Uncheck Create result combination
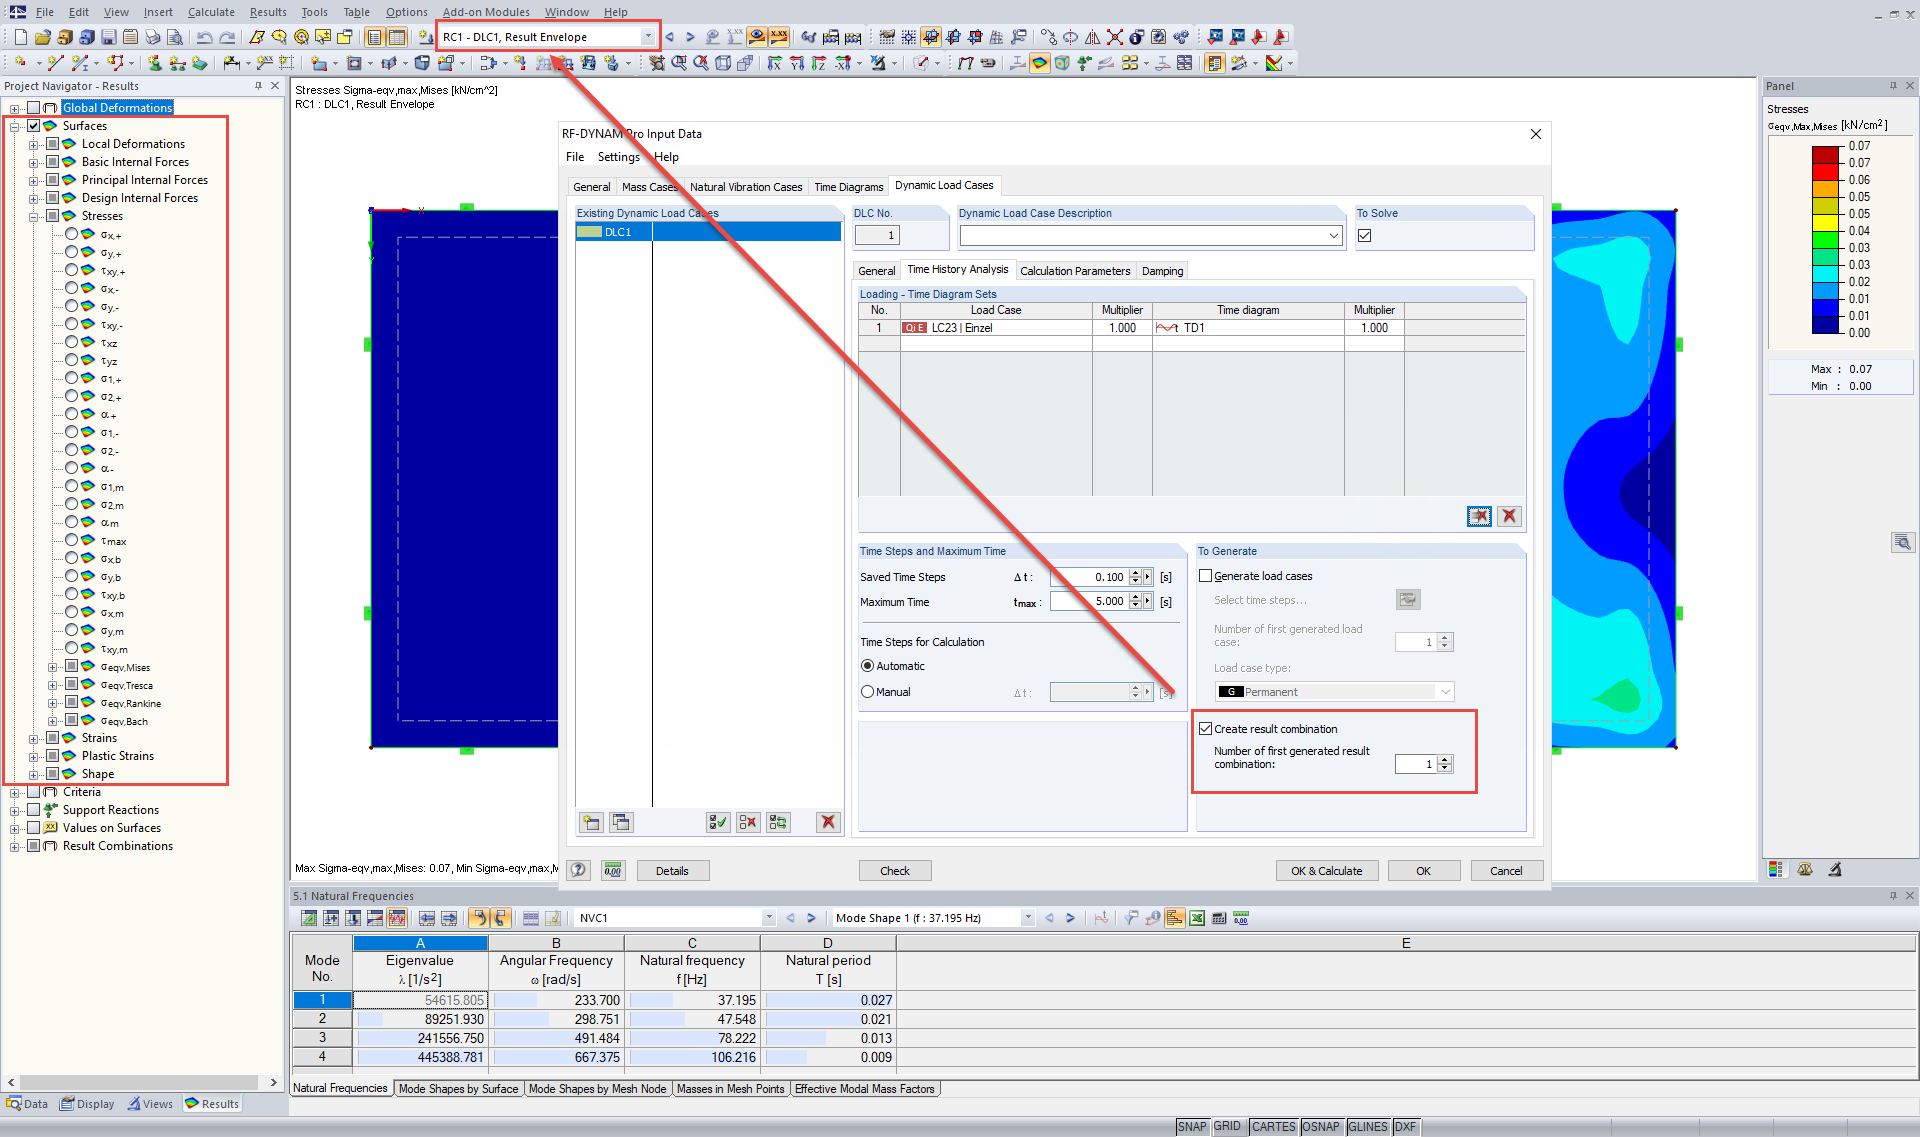The width and height of the screenshot is (1920, 1137). [x=1206, y=728]
